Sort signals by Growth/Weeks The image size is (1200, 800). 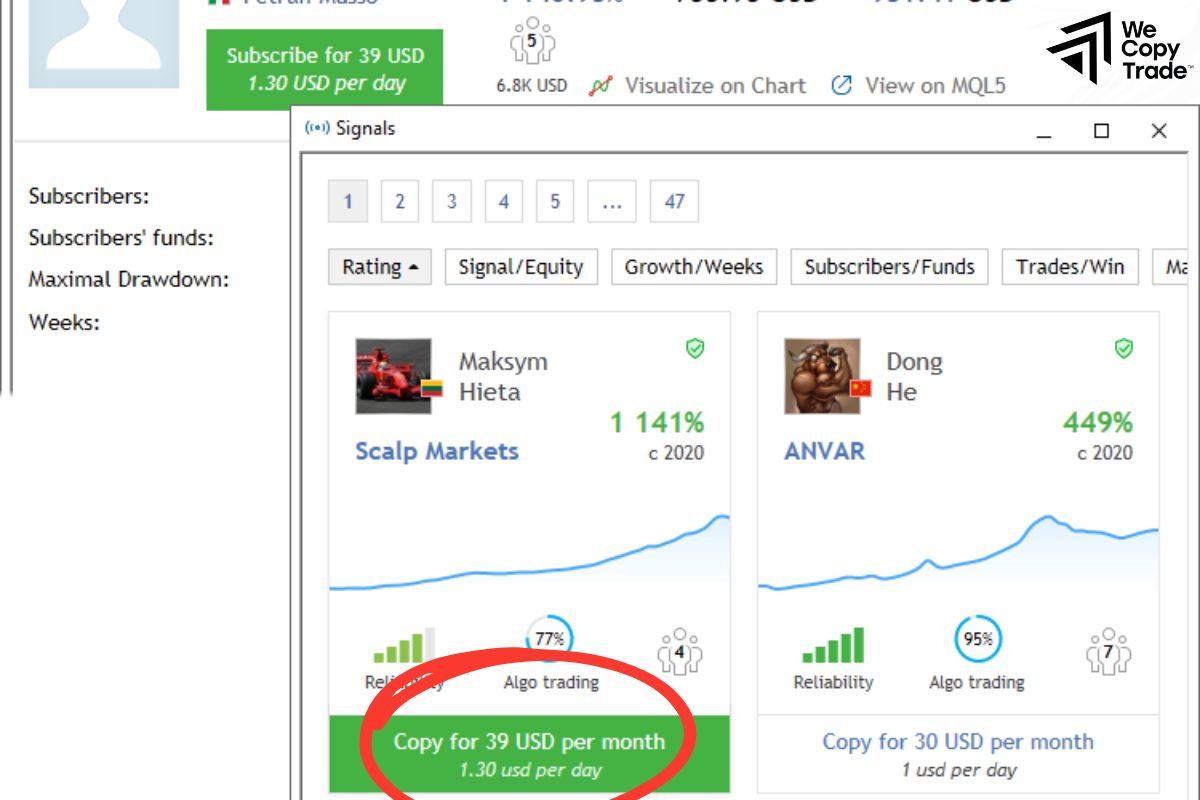click(694, 267)
